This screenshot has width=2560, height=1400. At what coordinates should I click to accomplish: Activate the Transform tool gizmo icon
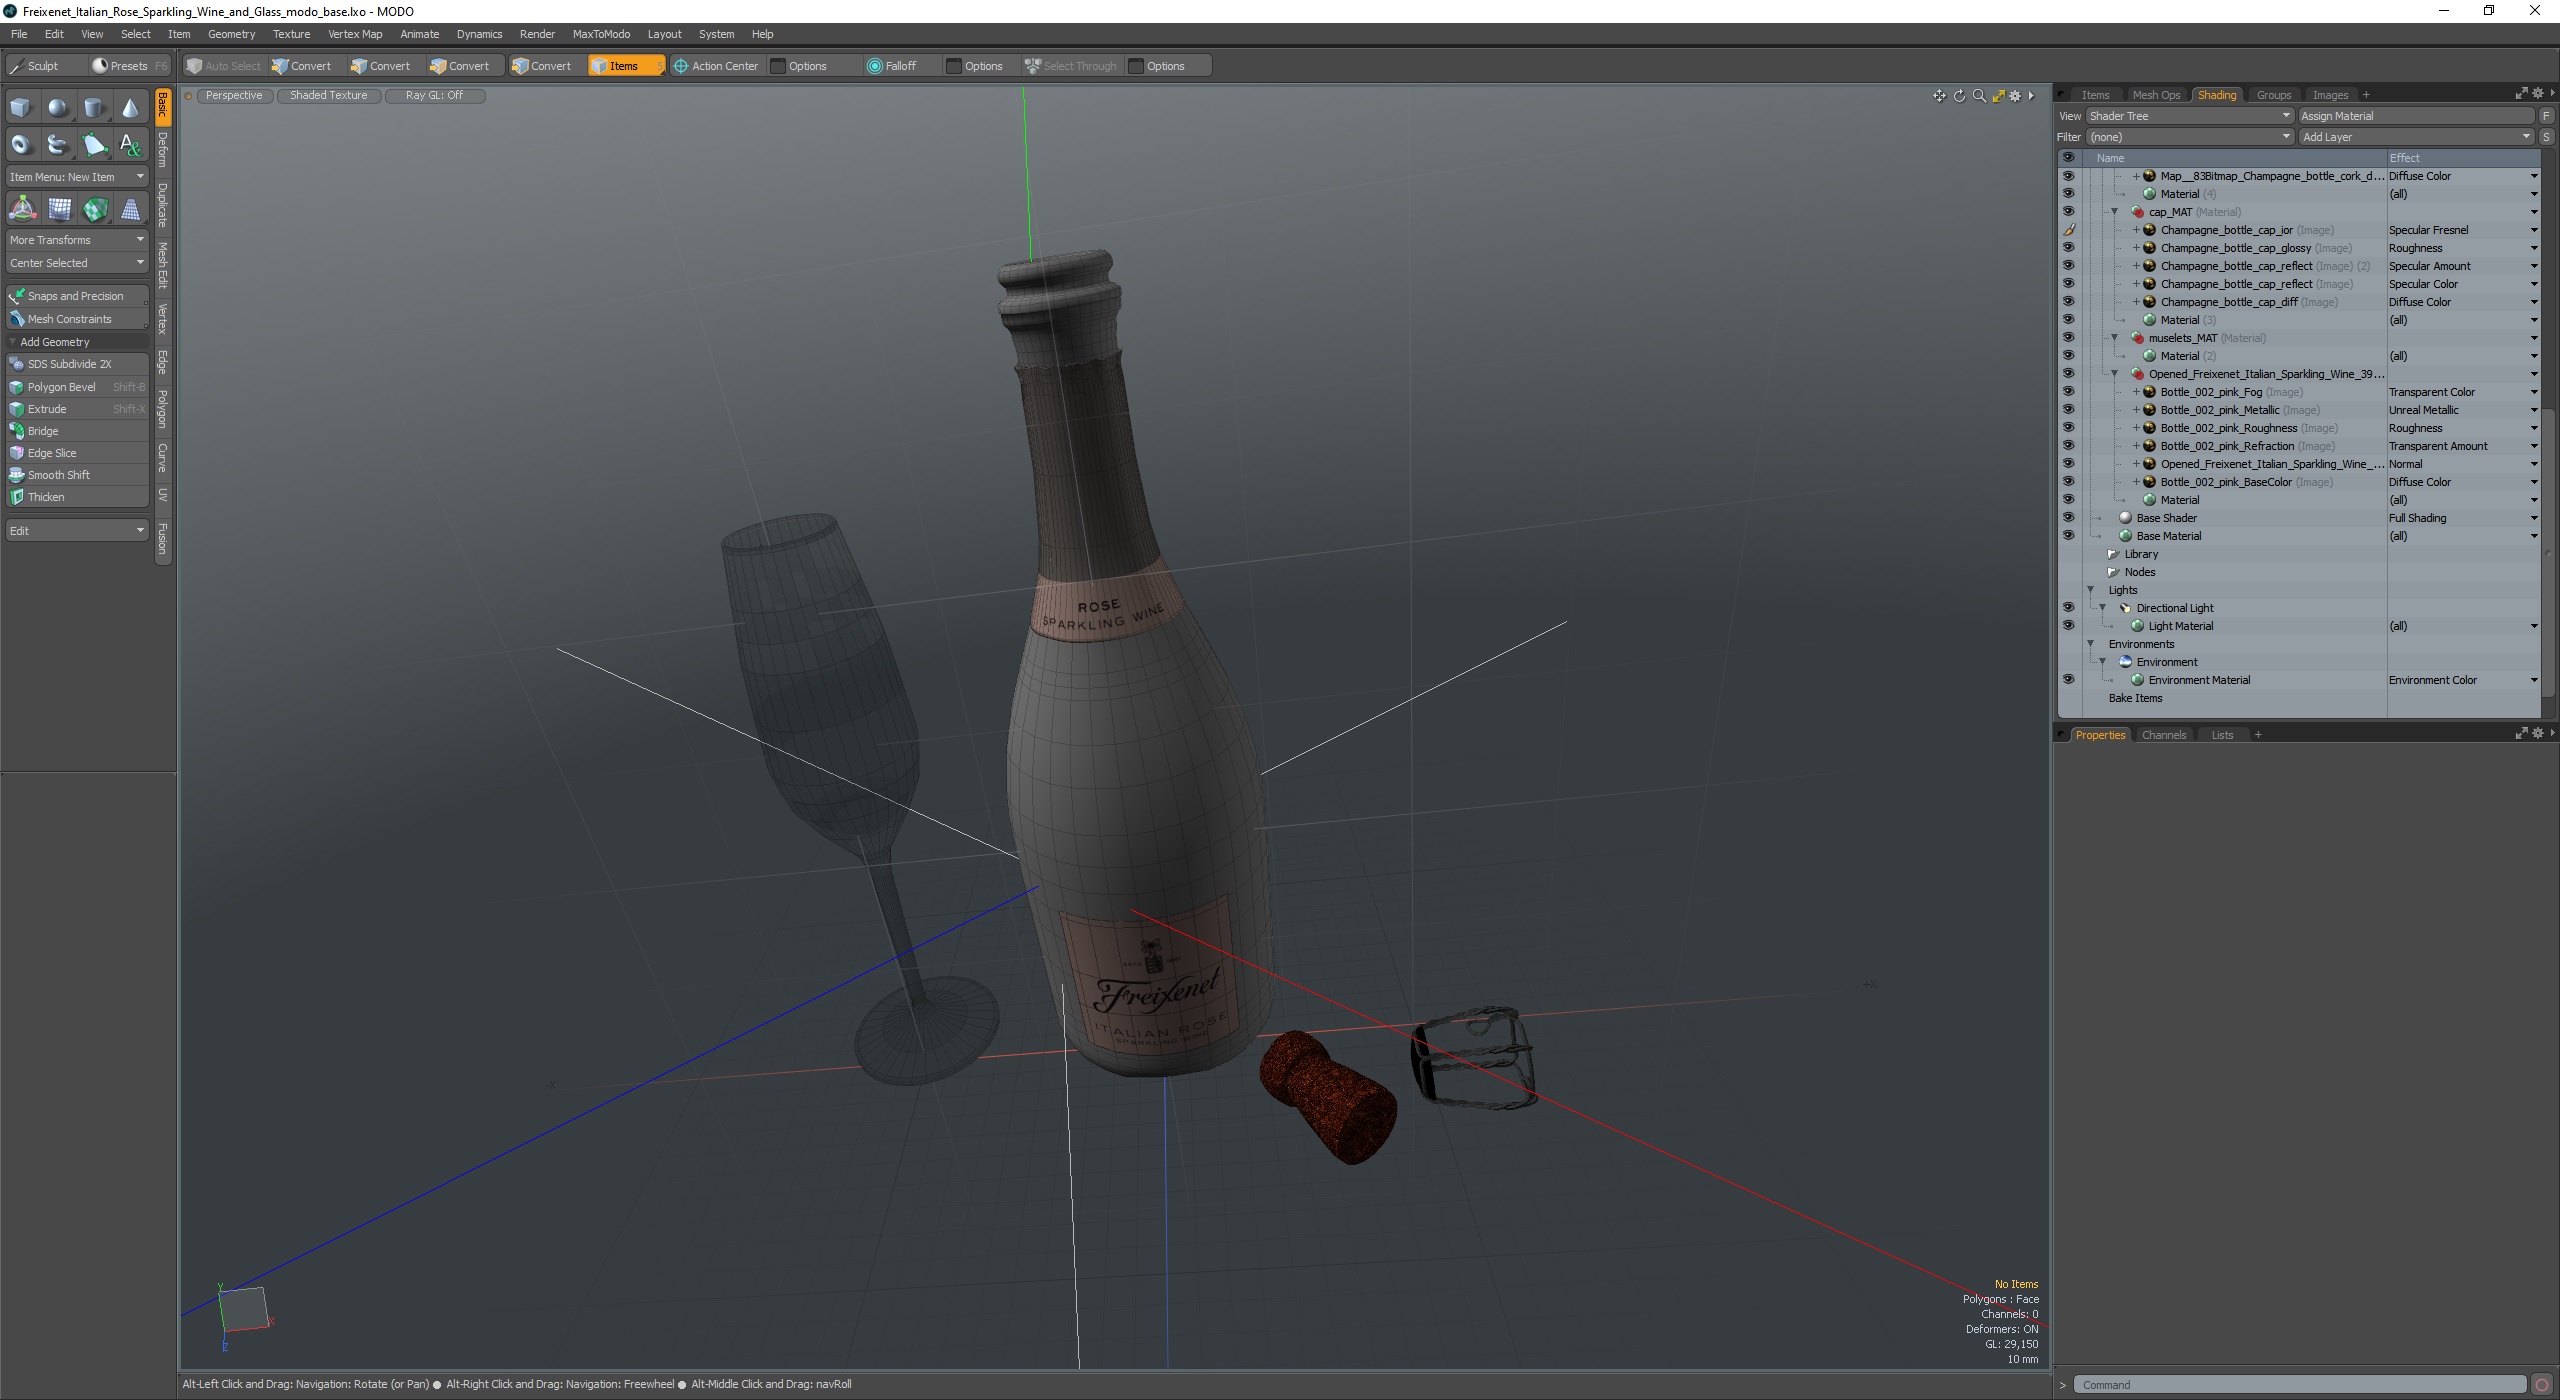[x=22, y=209]
